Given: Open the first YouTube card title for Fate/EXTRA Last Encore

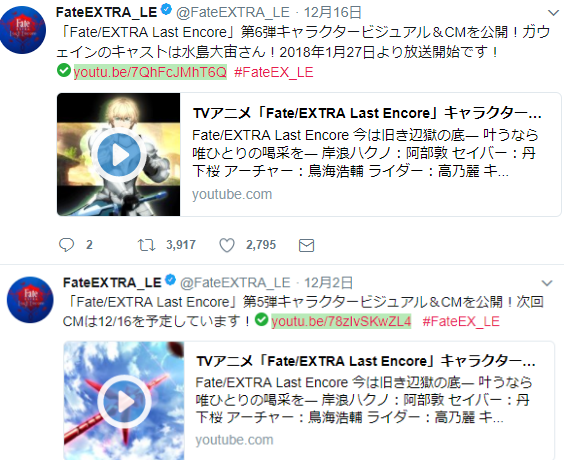Looking at the screenshot, I should coord(367,113).
